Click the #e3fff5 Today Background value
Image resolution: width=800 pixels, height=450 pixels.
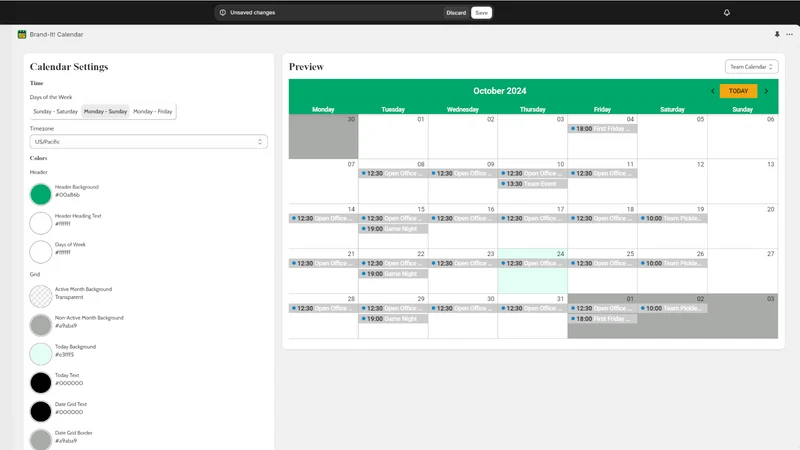[x=64, y=355]
